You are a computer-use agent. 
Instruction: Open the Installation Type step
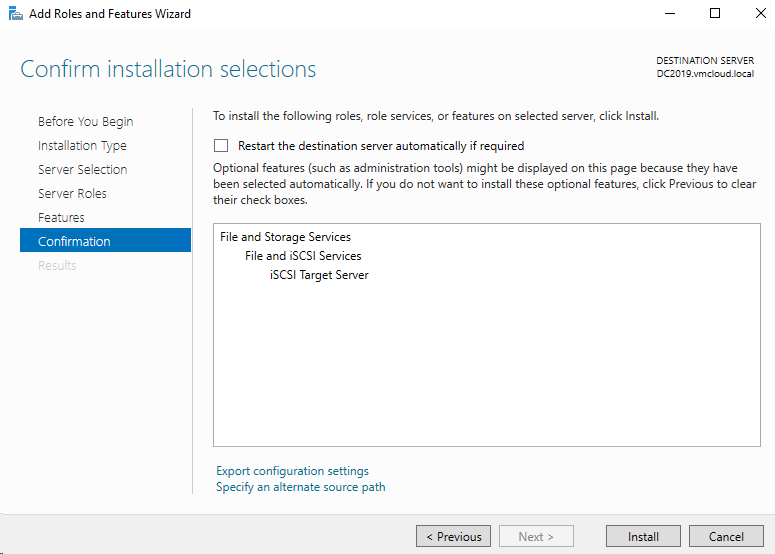(x=82, y=146)
